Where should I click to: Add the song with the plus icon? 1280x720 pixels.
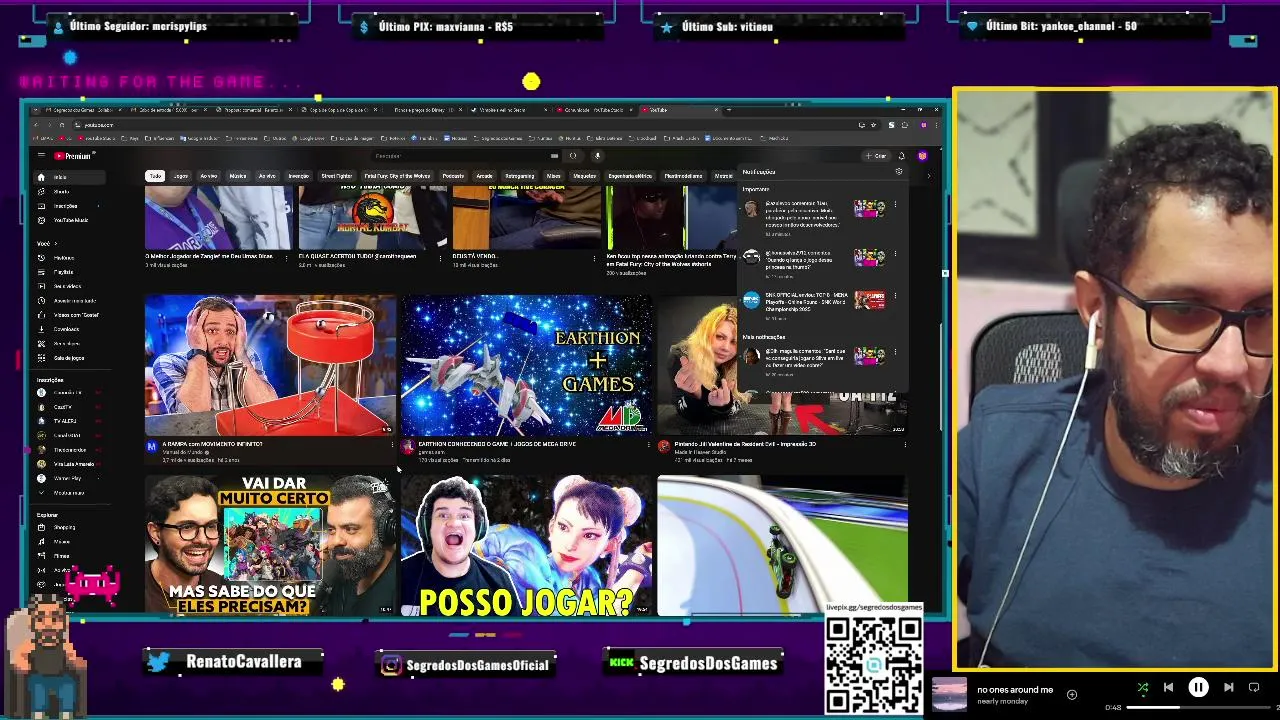click(1071, 694)
